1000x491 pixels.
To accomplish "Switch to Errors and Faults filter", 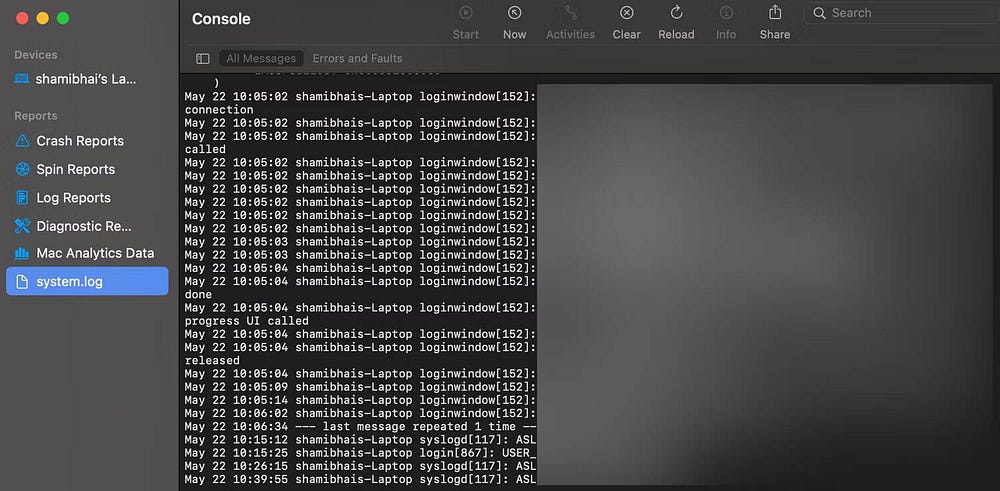I will (x=357, y=59).
